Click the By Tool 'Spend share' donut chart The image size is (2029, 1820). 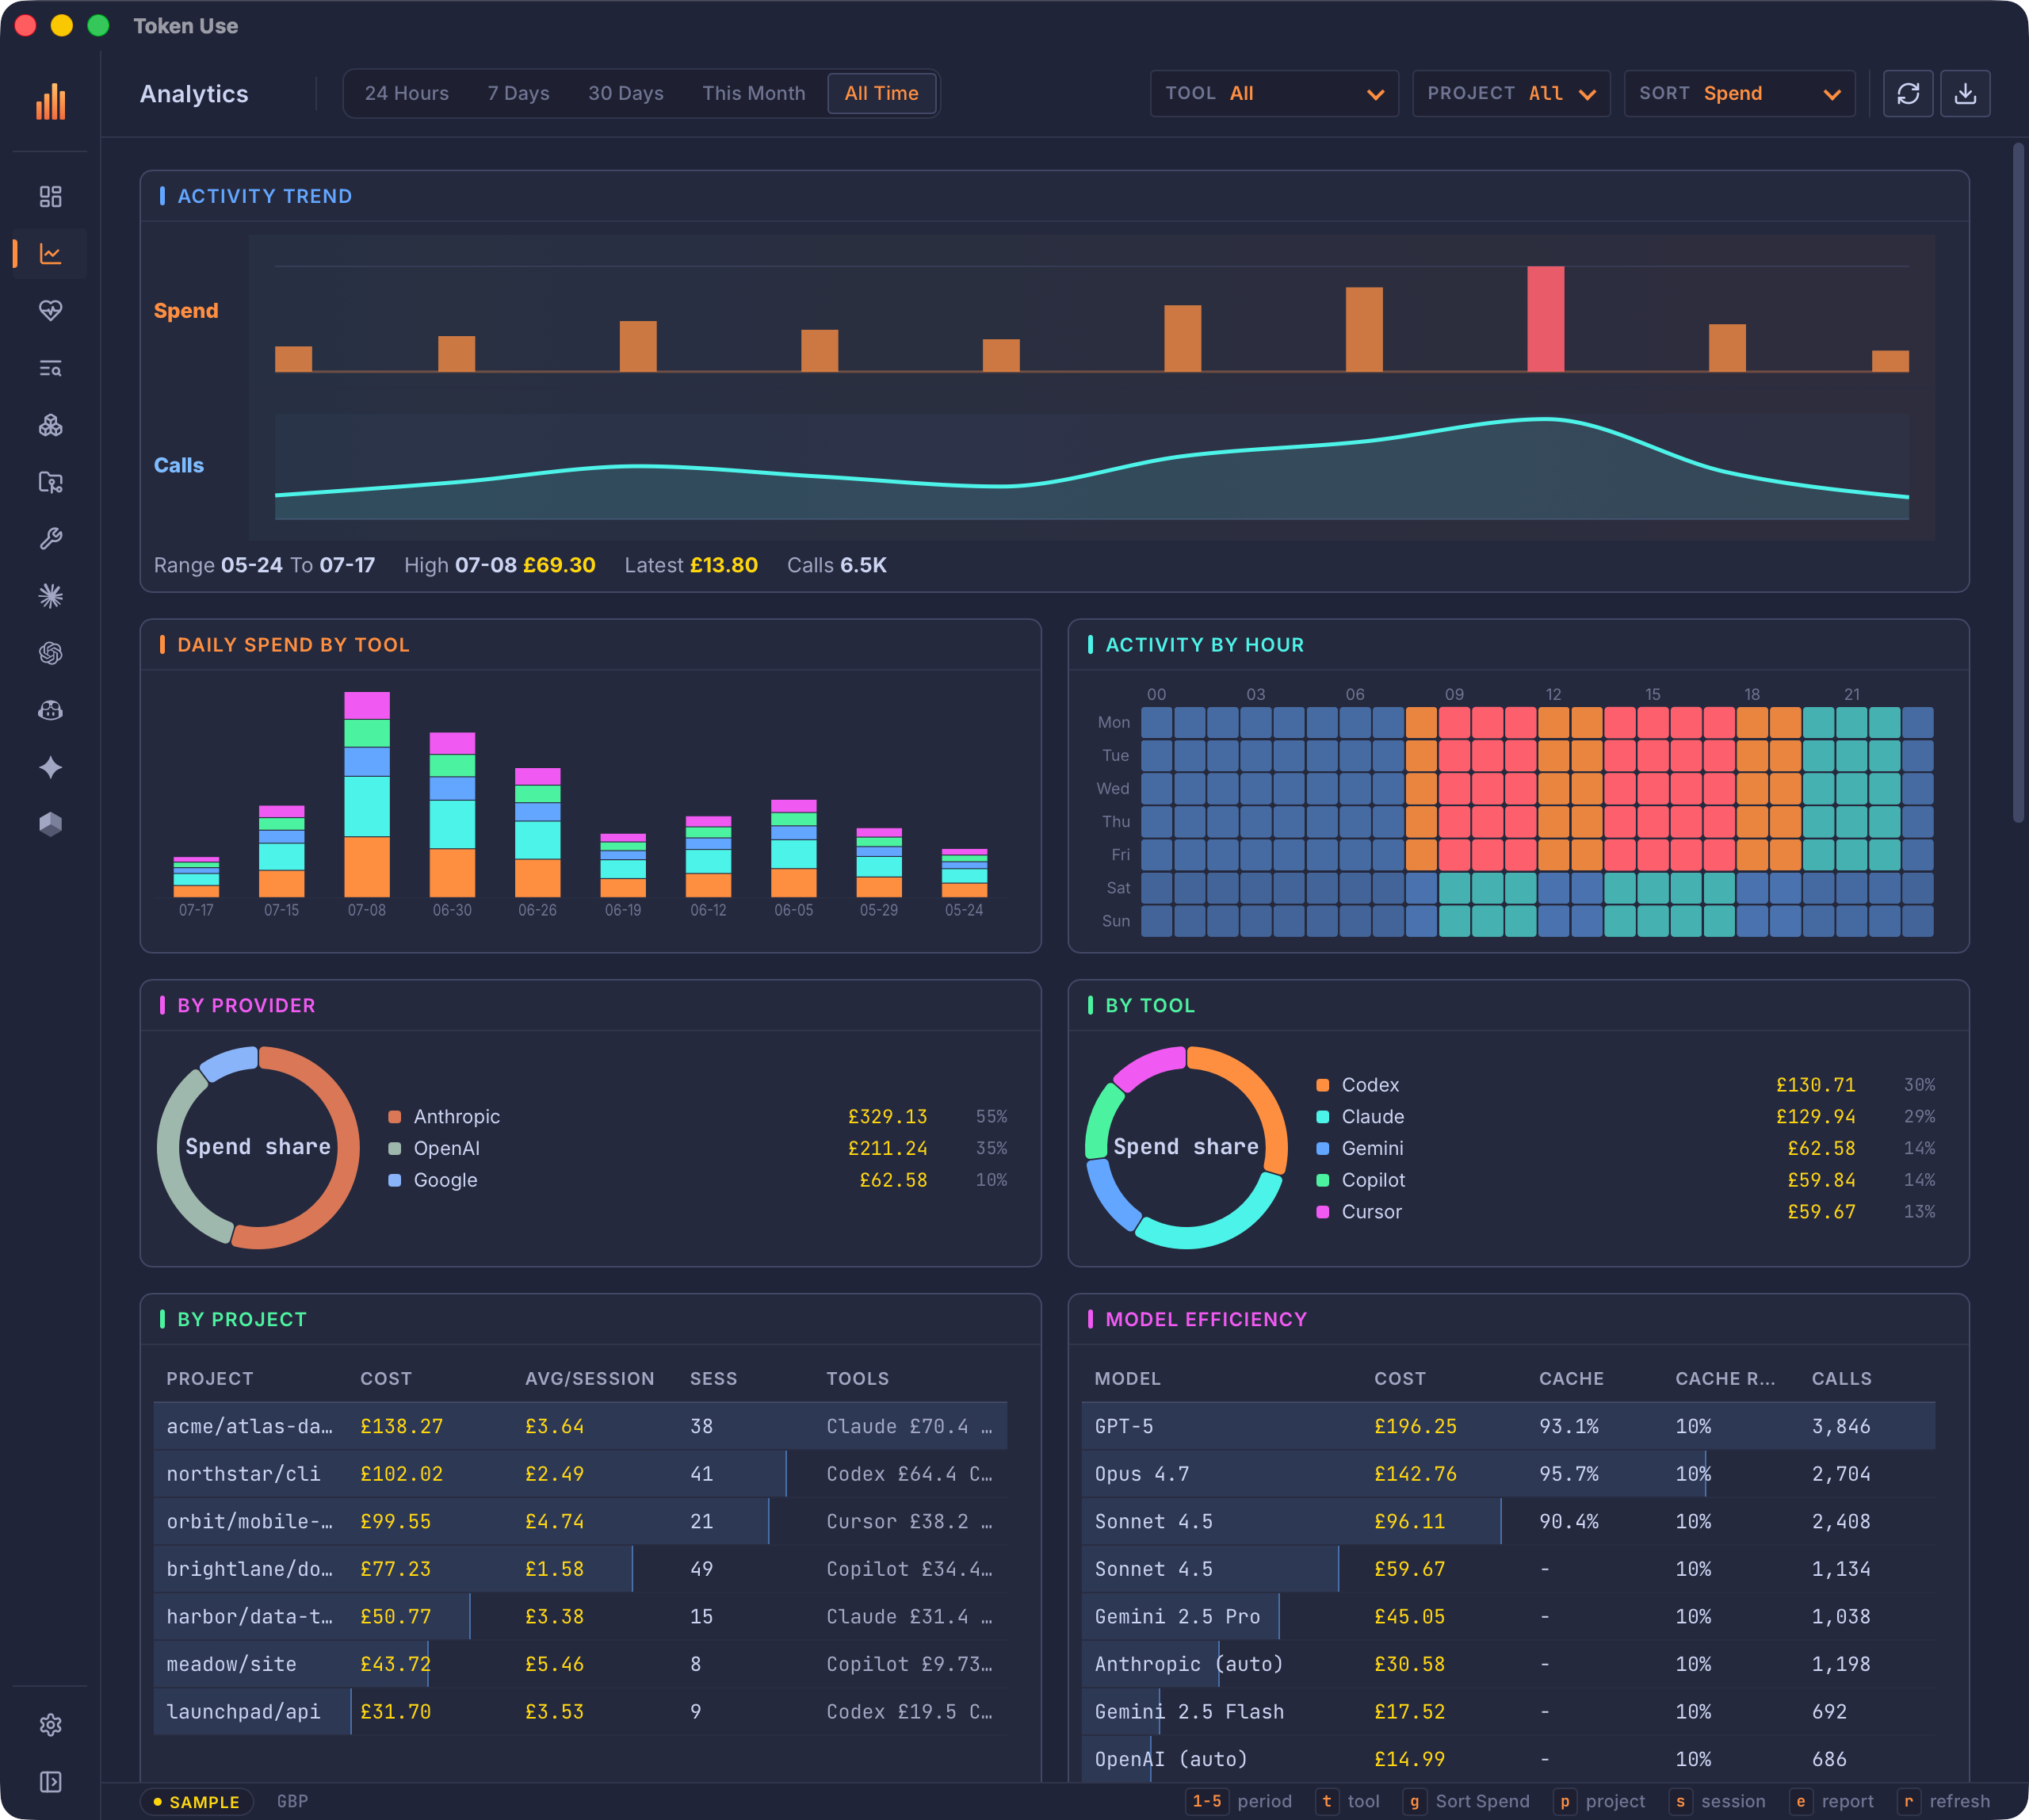pos(1186,1147)
